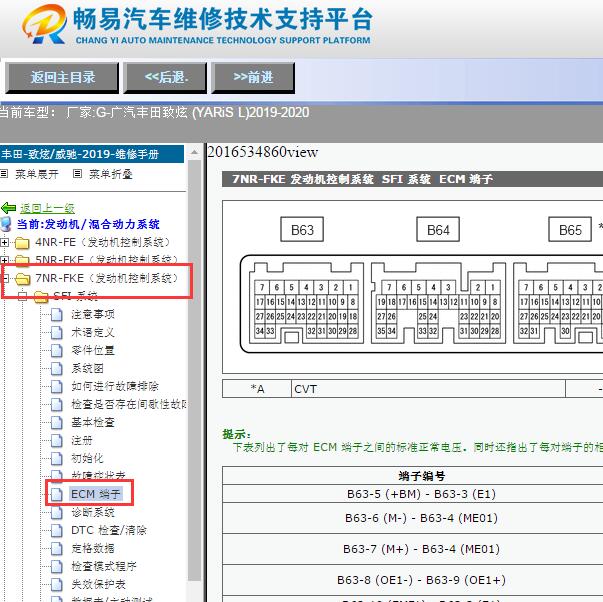Open the 返回上一级 link
Image resolution: width=603 pixels, height=602 pixels.
tap(47, 208)
